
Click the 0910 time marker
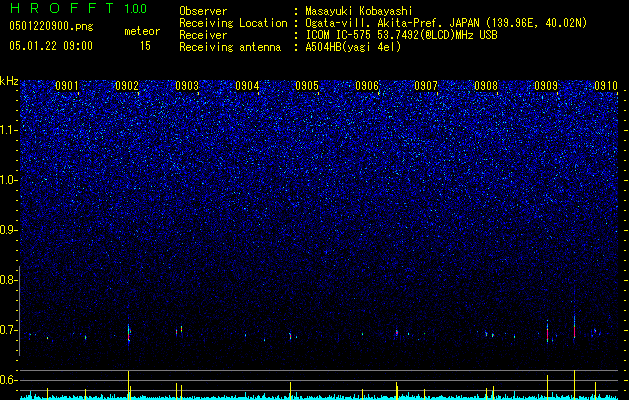coord(606,86)
